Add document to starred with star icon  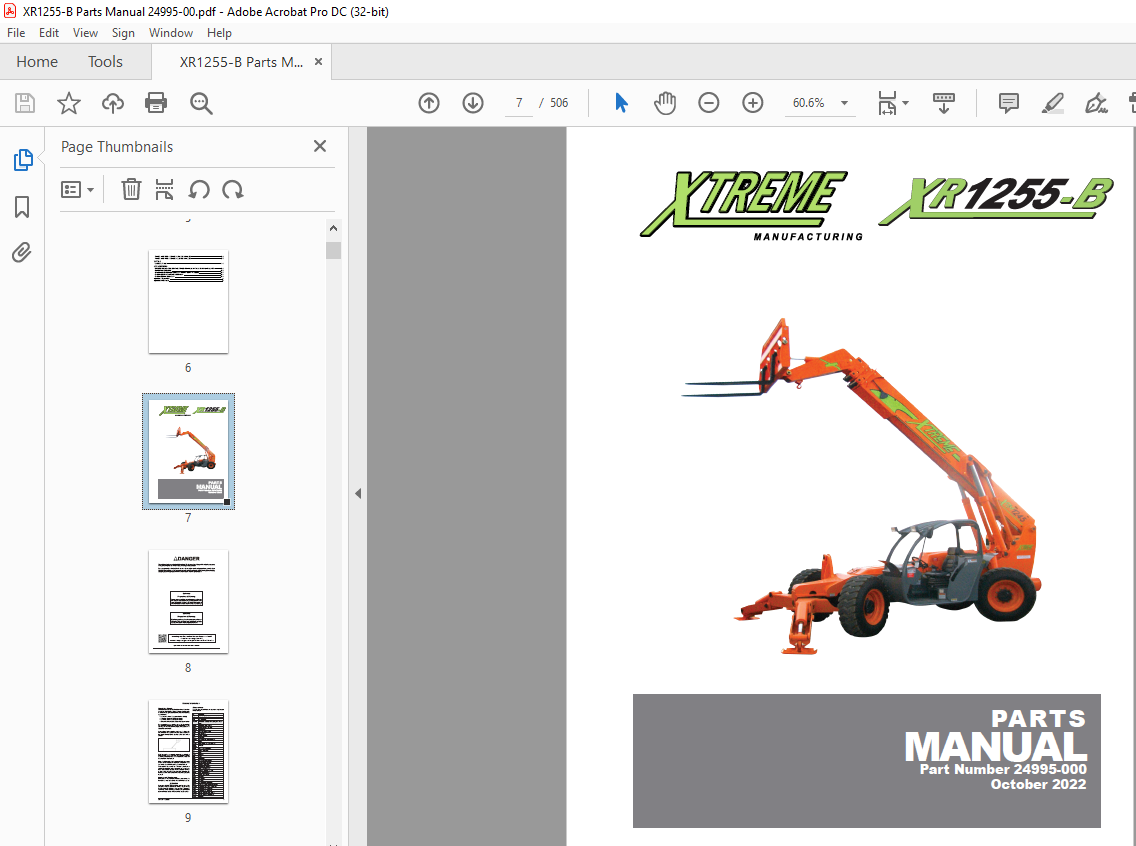(69, 103)
